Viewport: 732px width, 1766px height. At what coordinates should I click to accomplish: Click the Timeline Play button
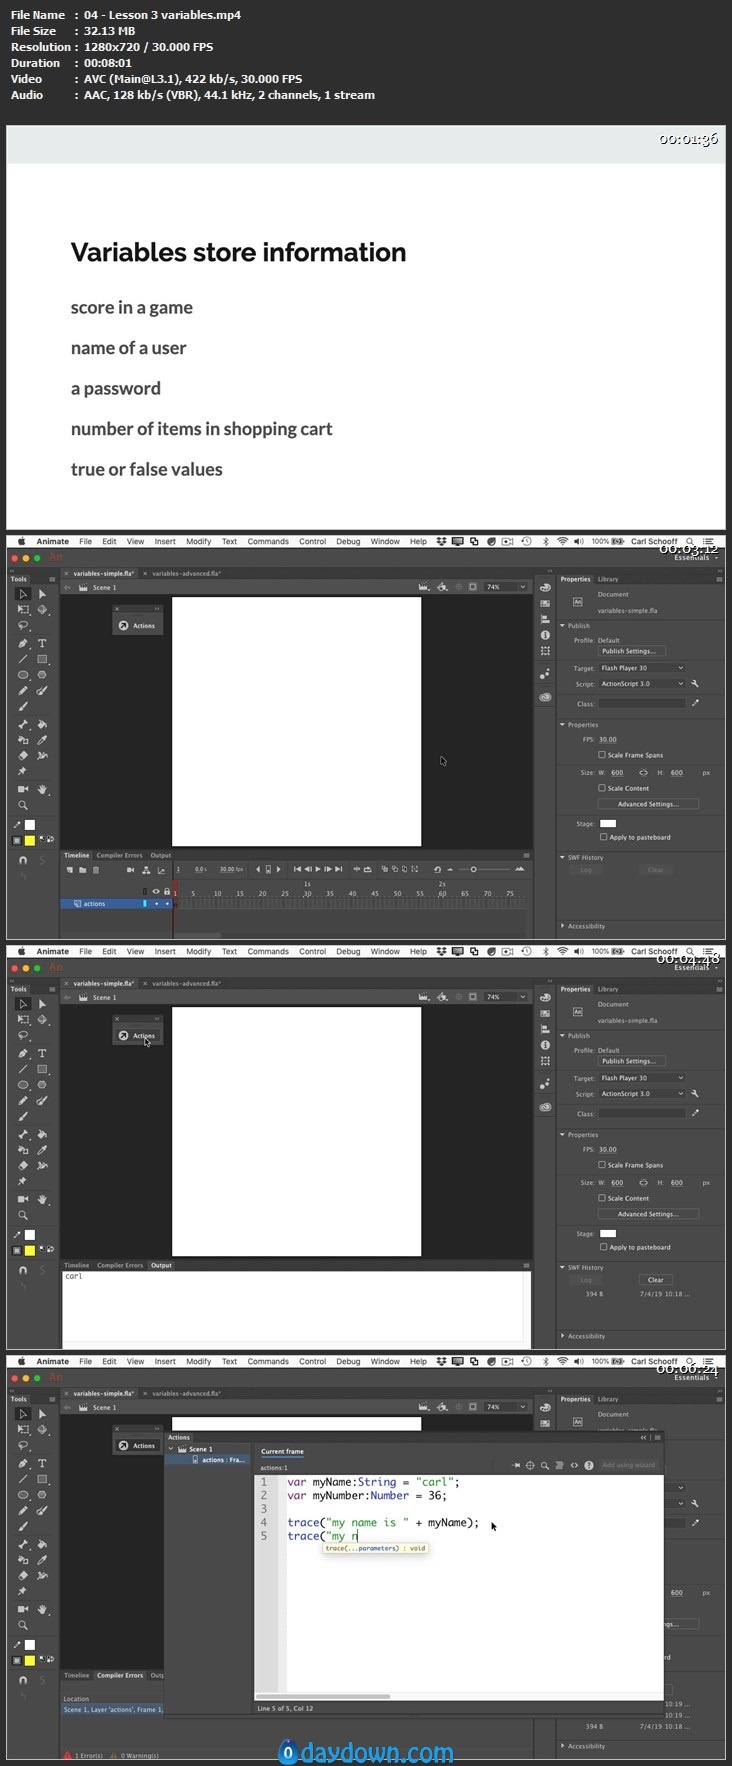318,869
